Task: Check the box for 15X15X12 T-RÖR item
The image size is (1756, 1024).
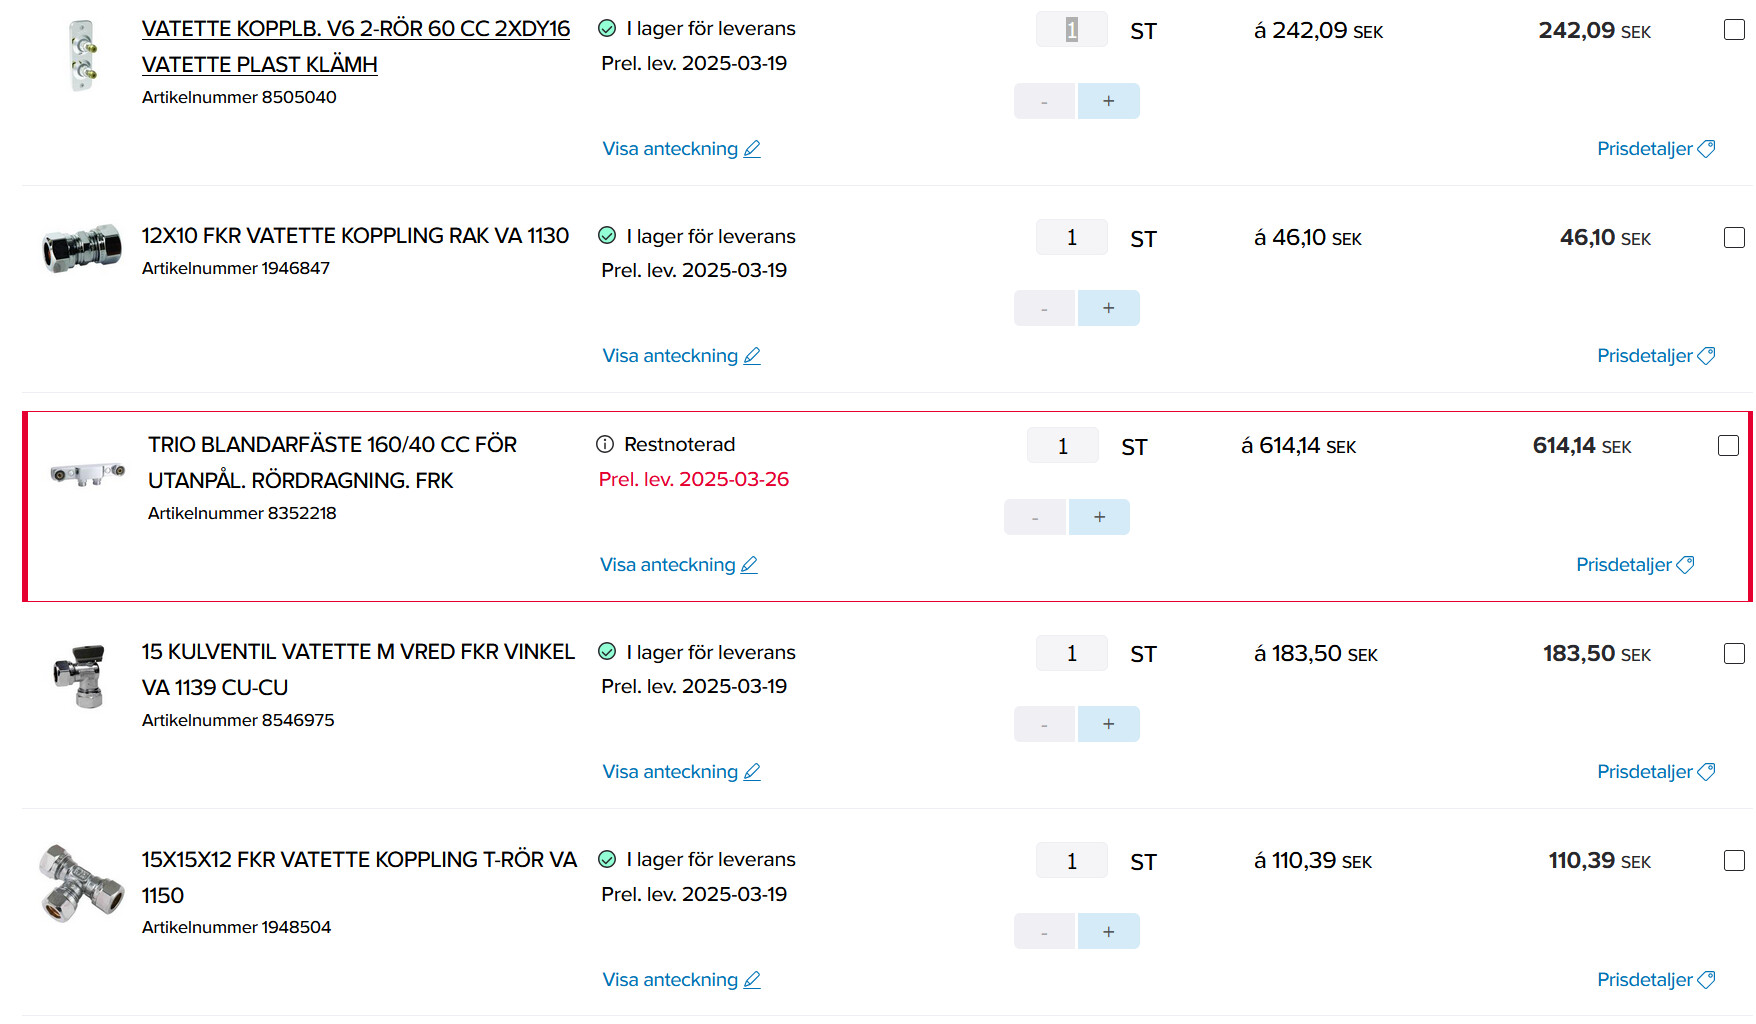Action: pos(1734,860)
